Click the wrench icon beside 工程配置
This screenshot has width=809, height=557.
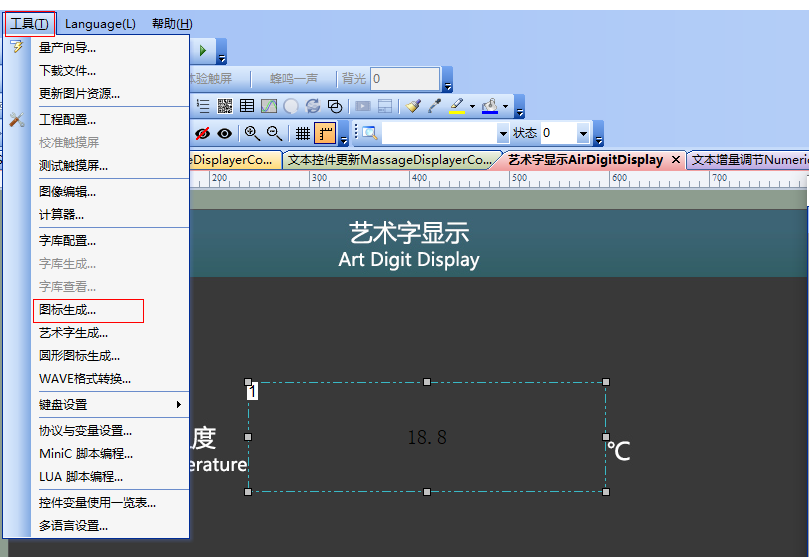[17, 120]
